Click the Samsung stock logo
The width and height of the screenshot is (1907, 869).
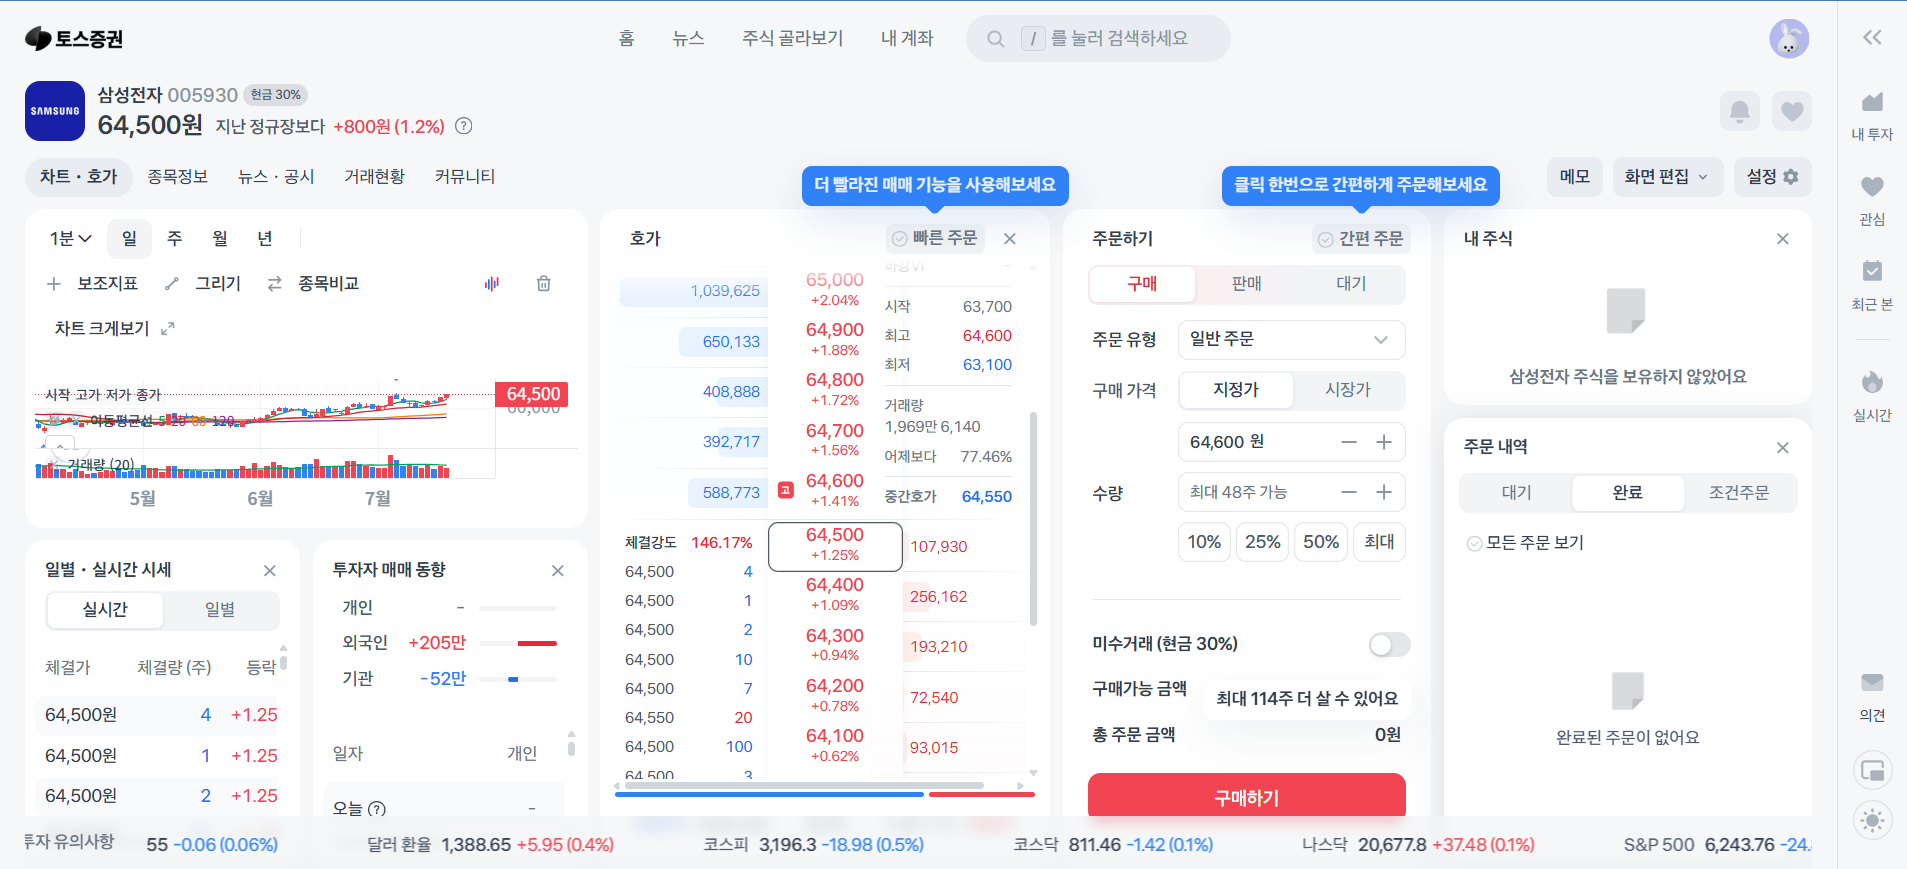coord(55,111)
